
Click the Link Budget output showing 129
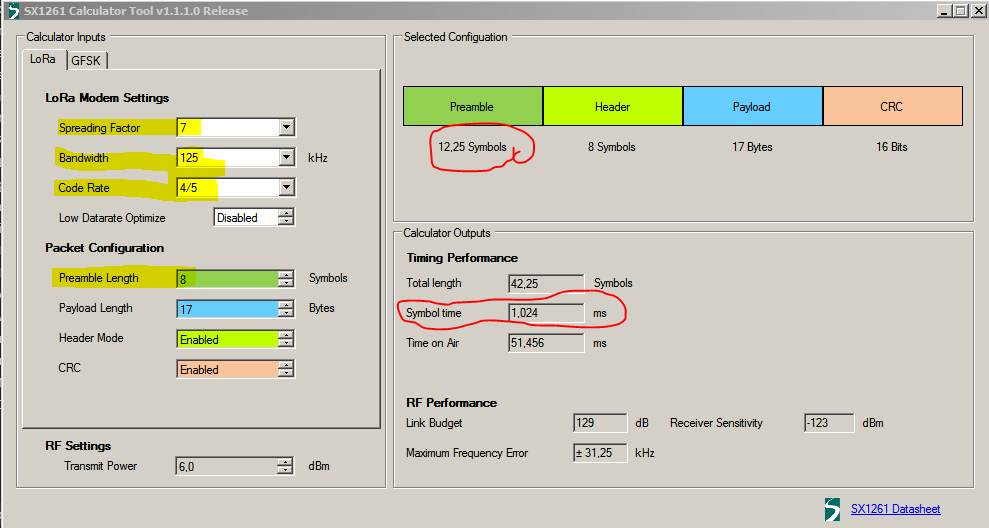(600, 423)
